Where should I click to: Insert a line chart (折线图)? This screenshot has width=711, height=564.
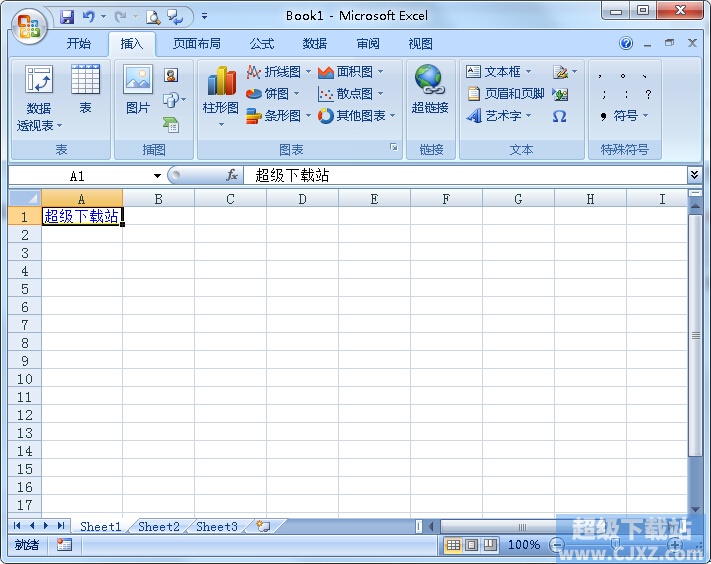(x=278, y=72)
